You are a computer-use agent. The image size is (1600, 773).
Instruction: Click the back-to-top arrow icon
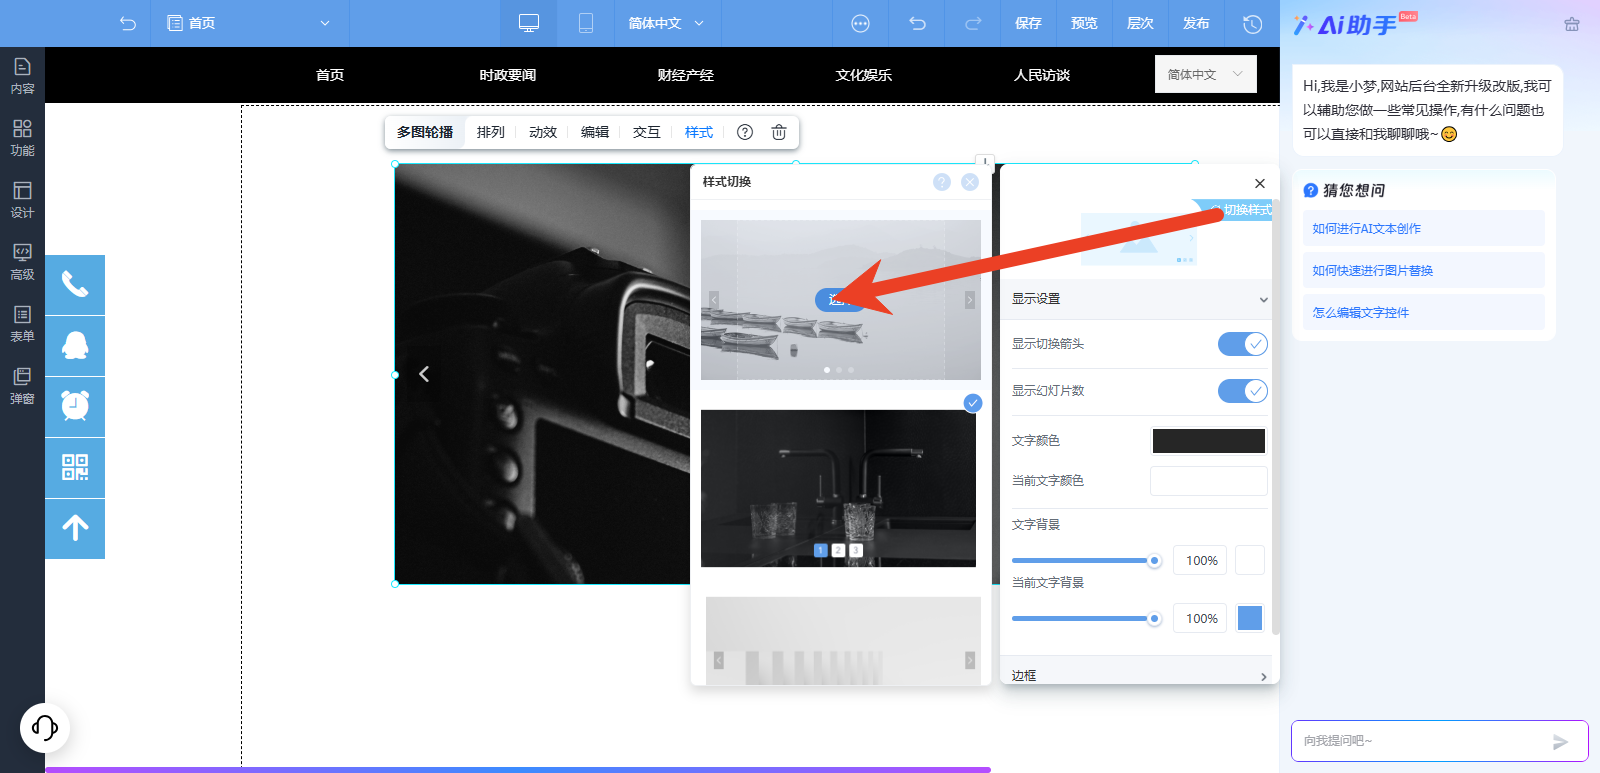click(x=75, y=528)
